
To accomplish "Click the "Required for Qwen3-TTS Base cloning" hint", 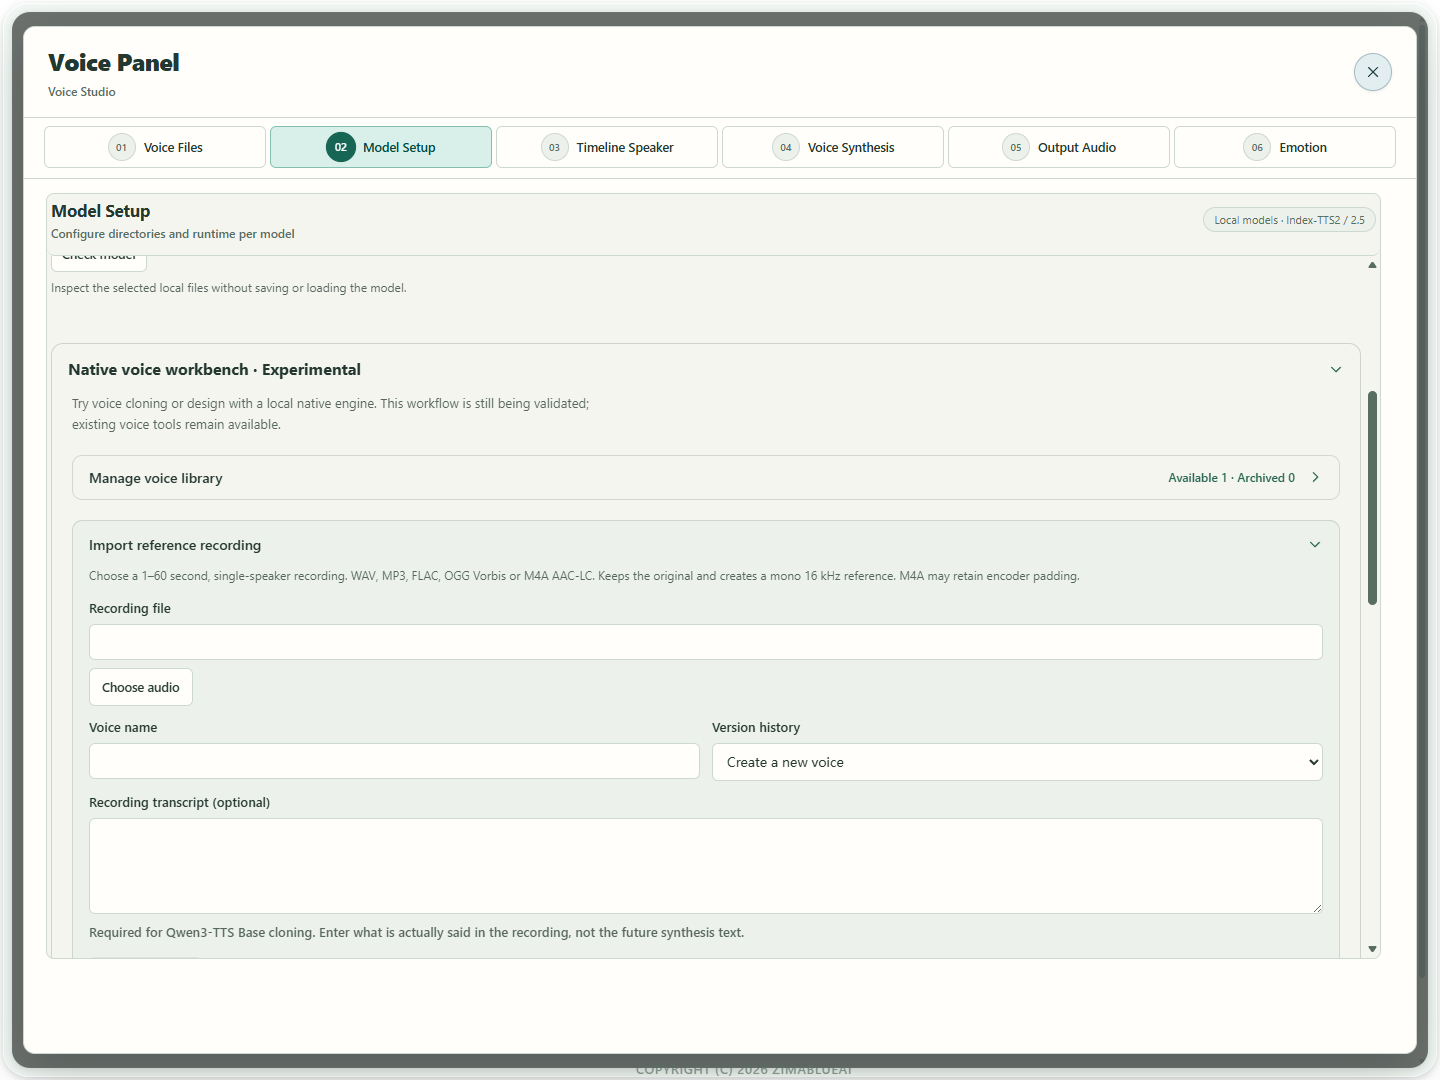I will point(416,932).
